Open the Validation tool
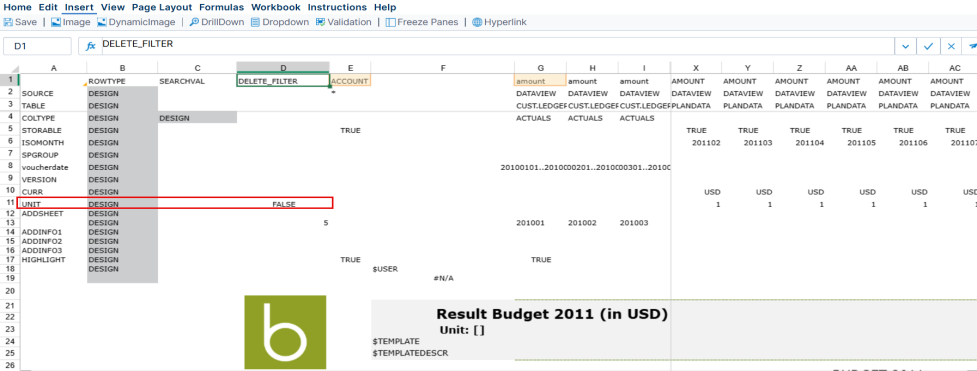The height and width of the screenshot is (371, 977). pos(343,22)
